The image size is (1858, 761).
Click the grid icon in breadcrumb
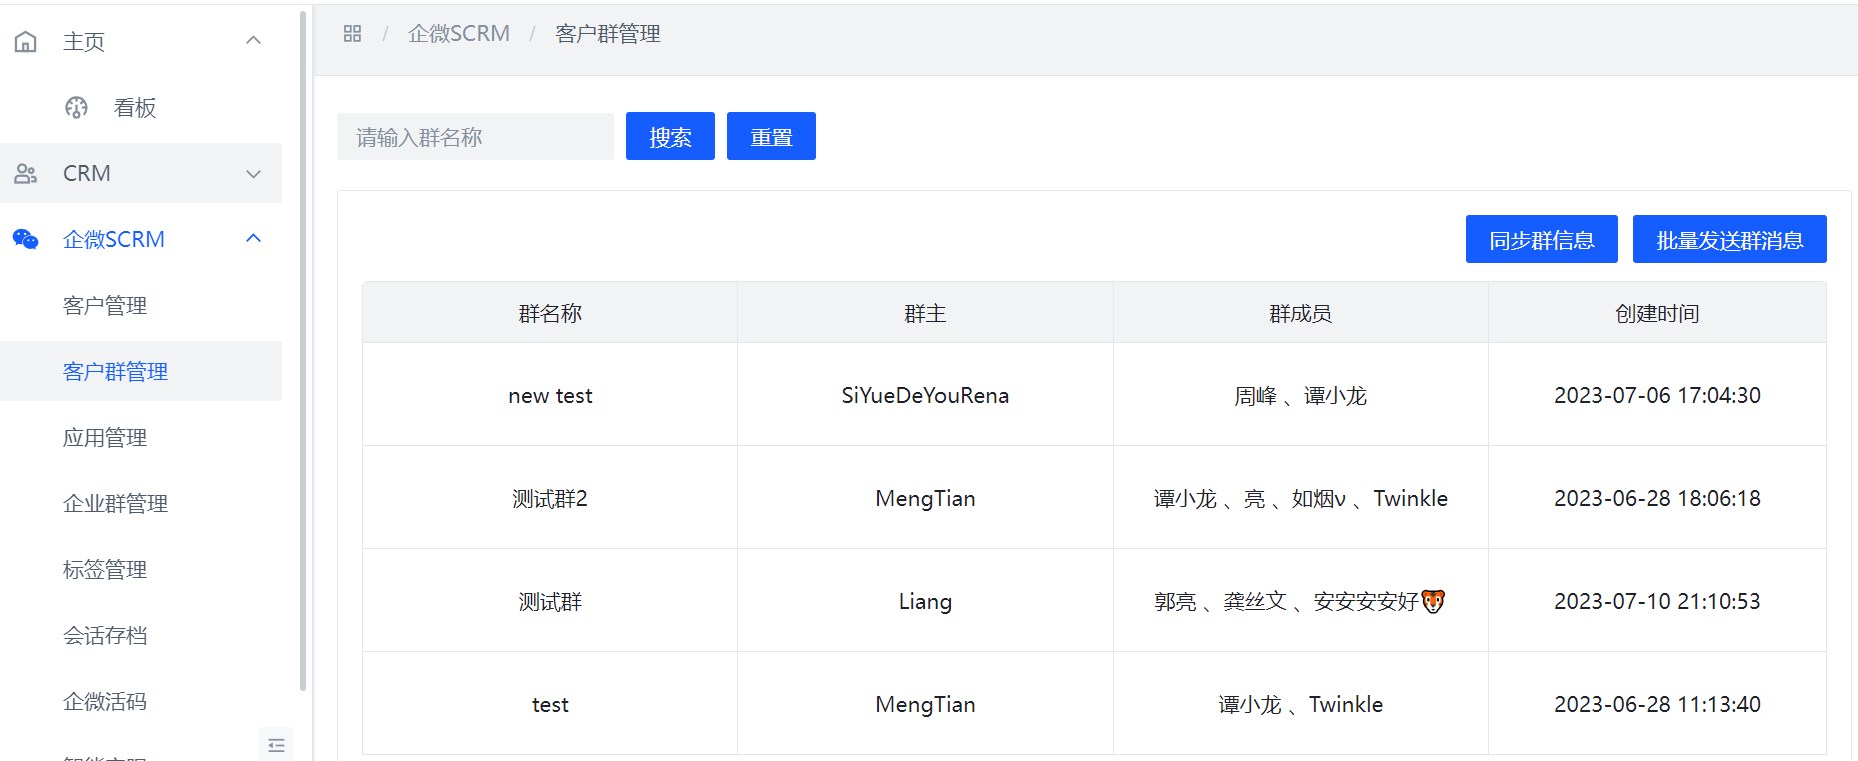352,33
